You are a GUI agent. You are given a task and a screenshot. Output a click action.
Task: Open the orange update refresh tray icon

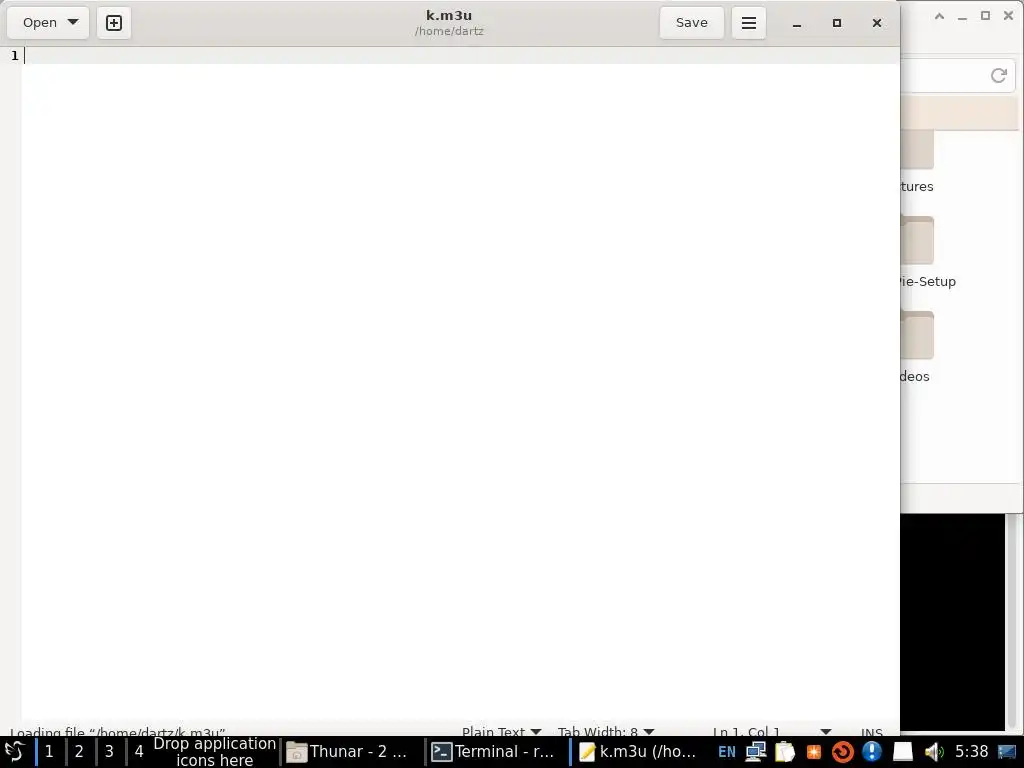842,752
